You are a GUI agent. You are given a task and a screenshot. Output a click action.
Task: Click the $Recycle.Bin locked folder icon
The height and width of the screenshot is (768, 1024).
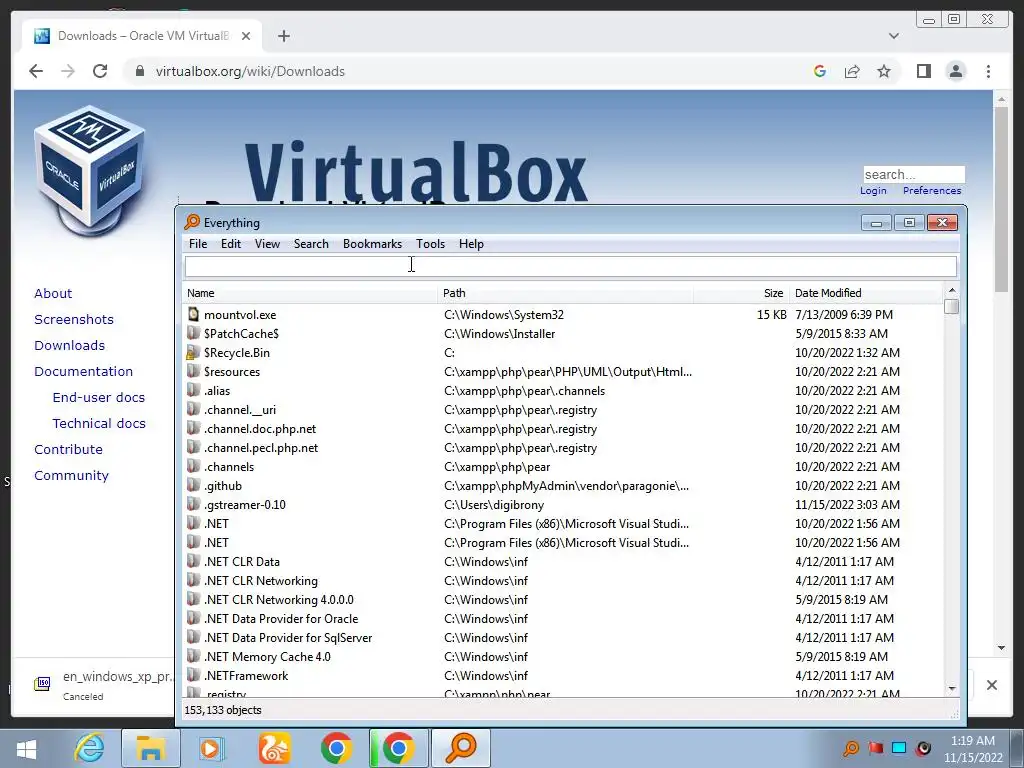[x=192, y=353]
